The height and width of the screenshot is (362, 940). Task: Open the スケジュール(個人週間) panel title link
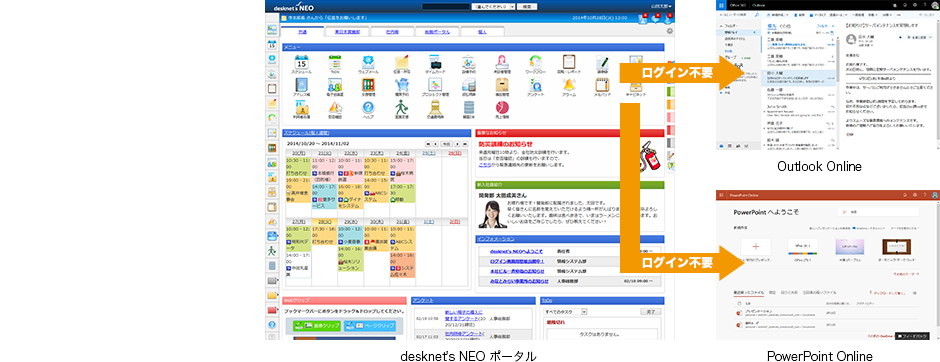point(307,132)
